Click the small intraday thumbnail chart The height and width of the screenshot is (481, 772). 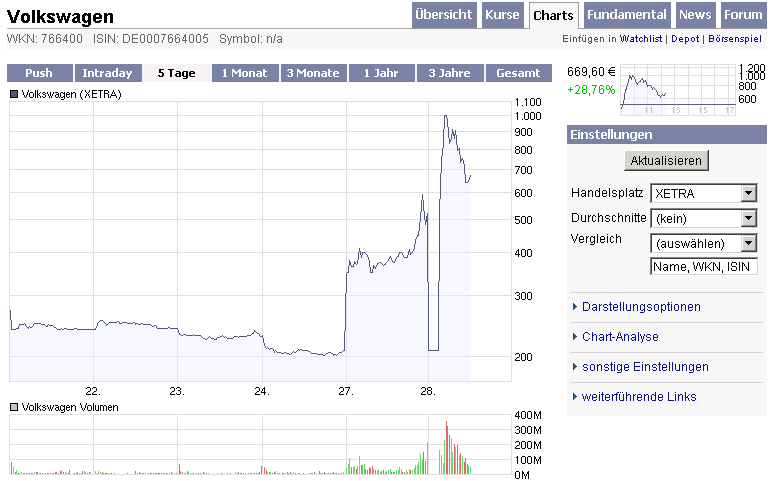pyautogui.click(x=678, y=90)
